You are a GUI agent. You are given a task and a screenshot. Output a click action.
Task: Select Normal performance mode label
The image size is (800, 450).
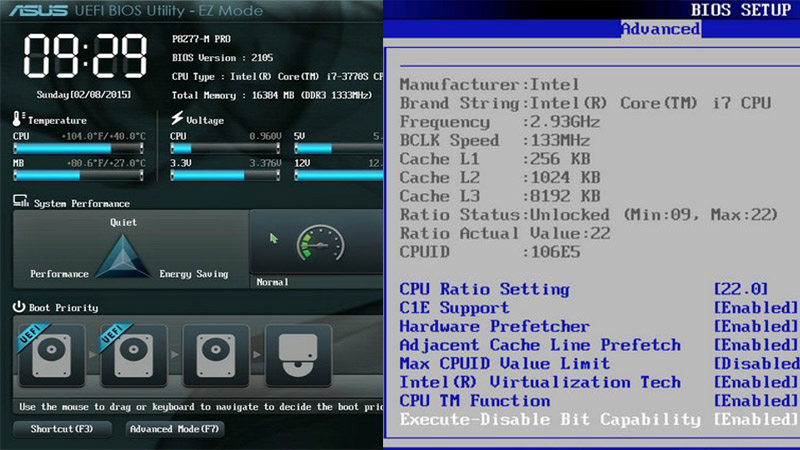[x=272, y=282]
